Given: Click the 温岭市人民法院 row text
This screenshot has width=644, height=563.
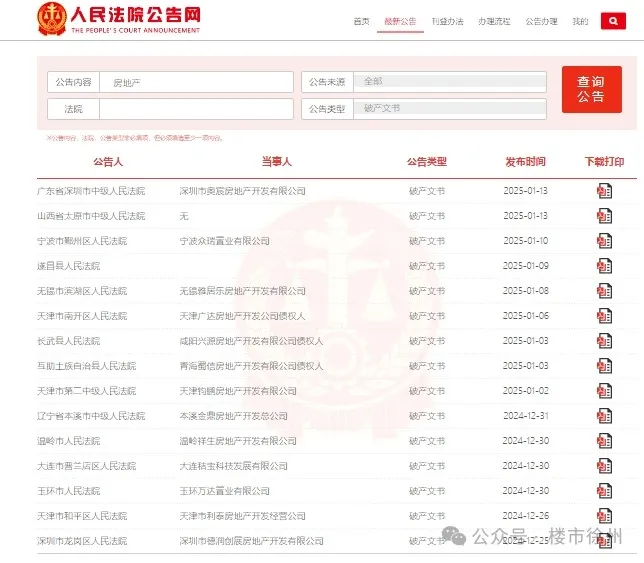Looking at the screenshot, I should (x=68, y=441).
